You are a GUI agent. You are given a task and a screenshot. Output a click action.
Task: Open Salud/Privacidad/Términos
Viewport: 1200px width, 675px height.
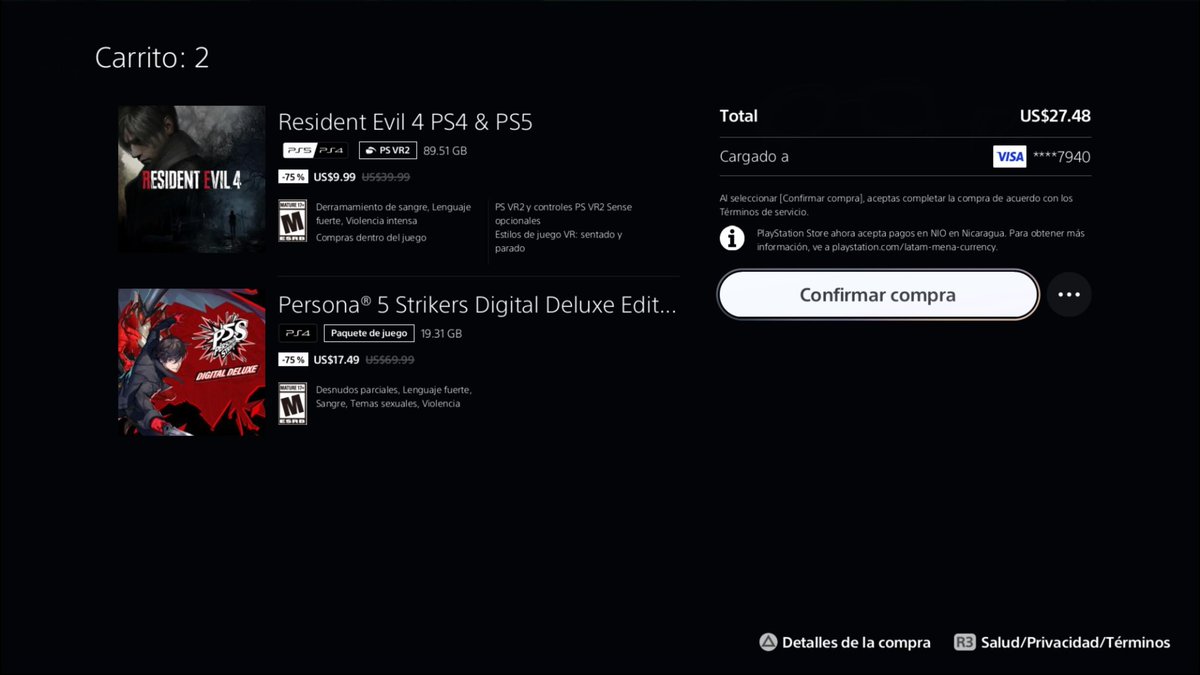1075,643
